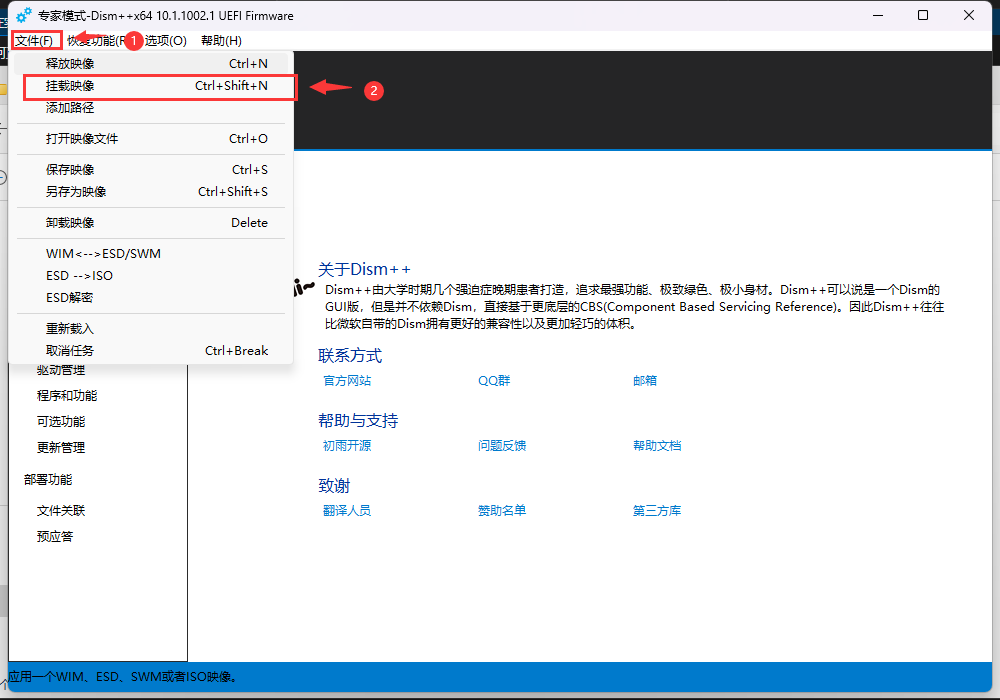Click the QQ群 contact link
The height and width of the screenshot is (700, 1000).
pyautogui.click(x=494, y=381)
